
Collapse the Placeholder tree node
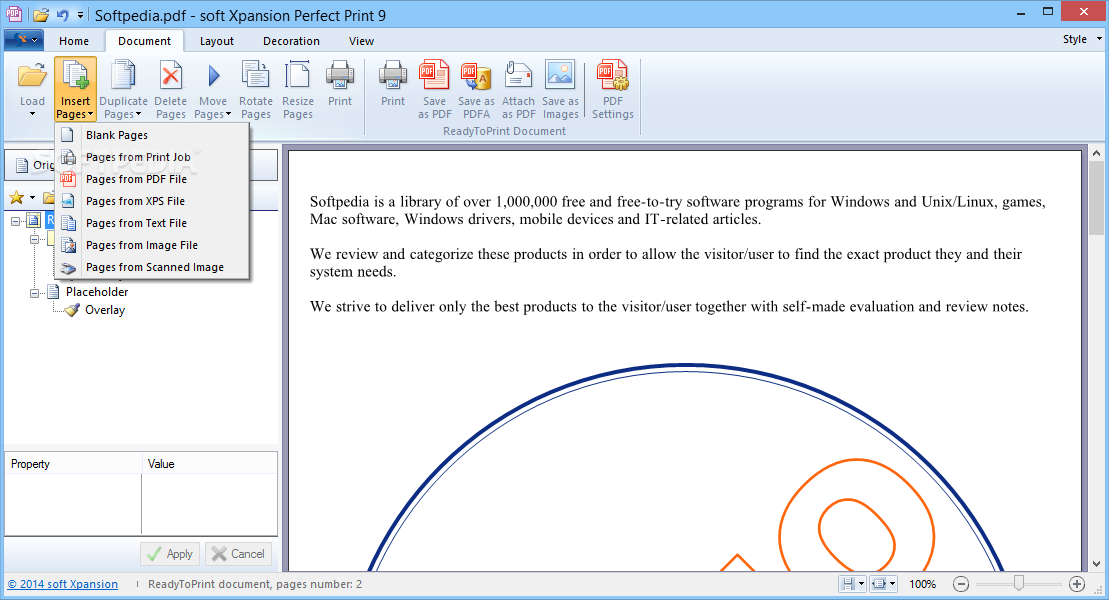click(x=34, y=292)
